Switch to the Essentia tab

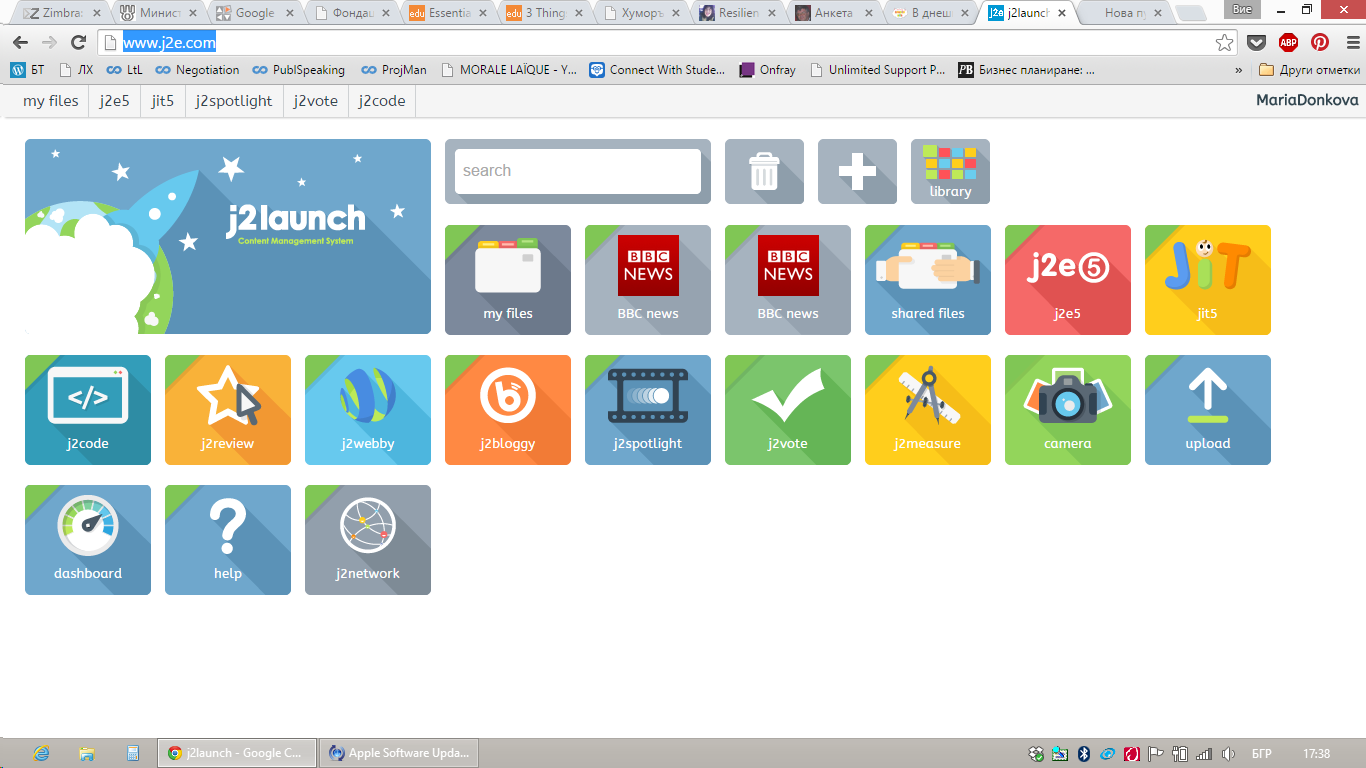pos(449,14)
